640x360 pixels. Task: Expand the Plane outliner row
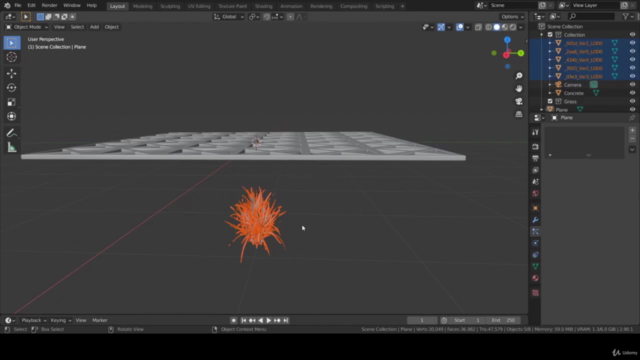[542, 110]
